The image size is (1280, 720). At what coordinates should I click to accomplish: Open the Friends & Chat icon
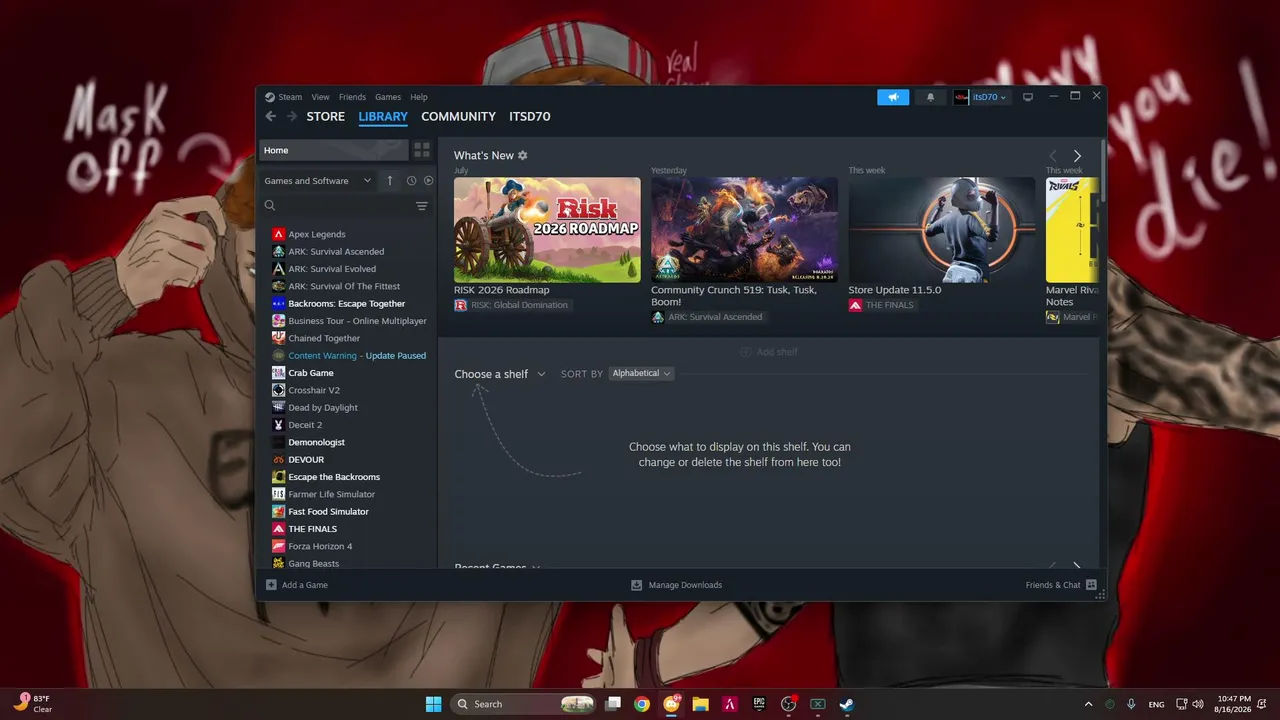click(1091, 585)
